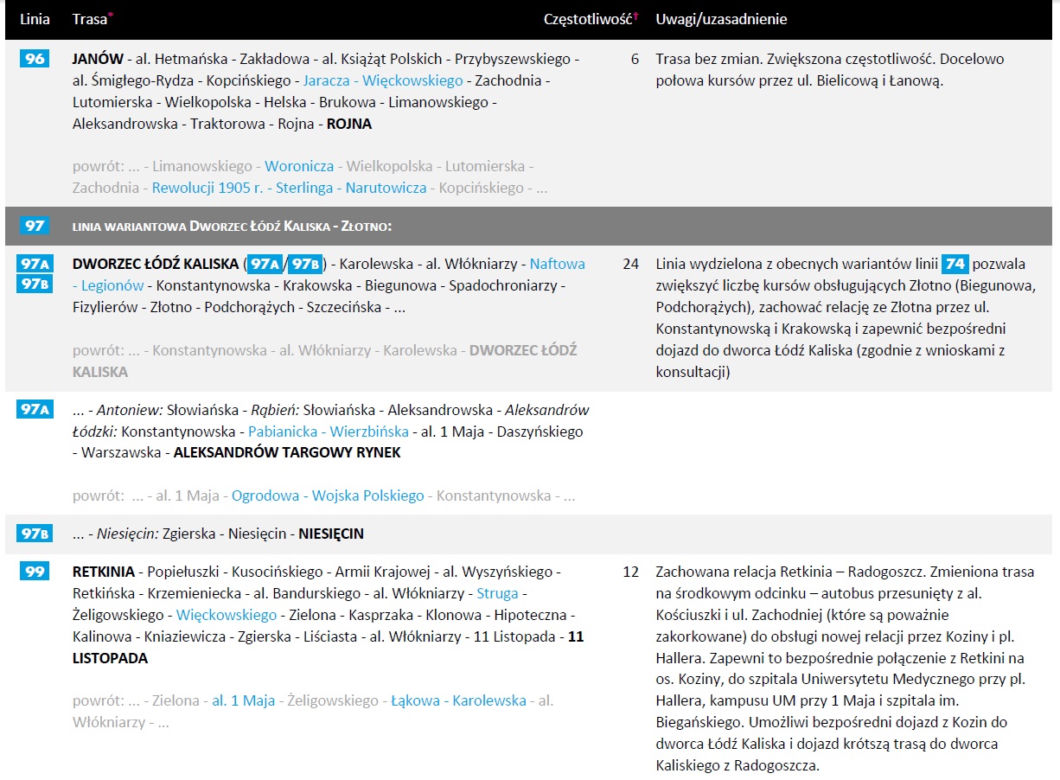Click the line 74 badge in remarks

955,264
